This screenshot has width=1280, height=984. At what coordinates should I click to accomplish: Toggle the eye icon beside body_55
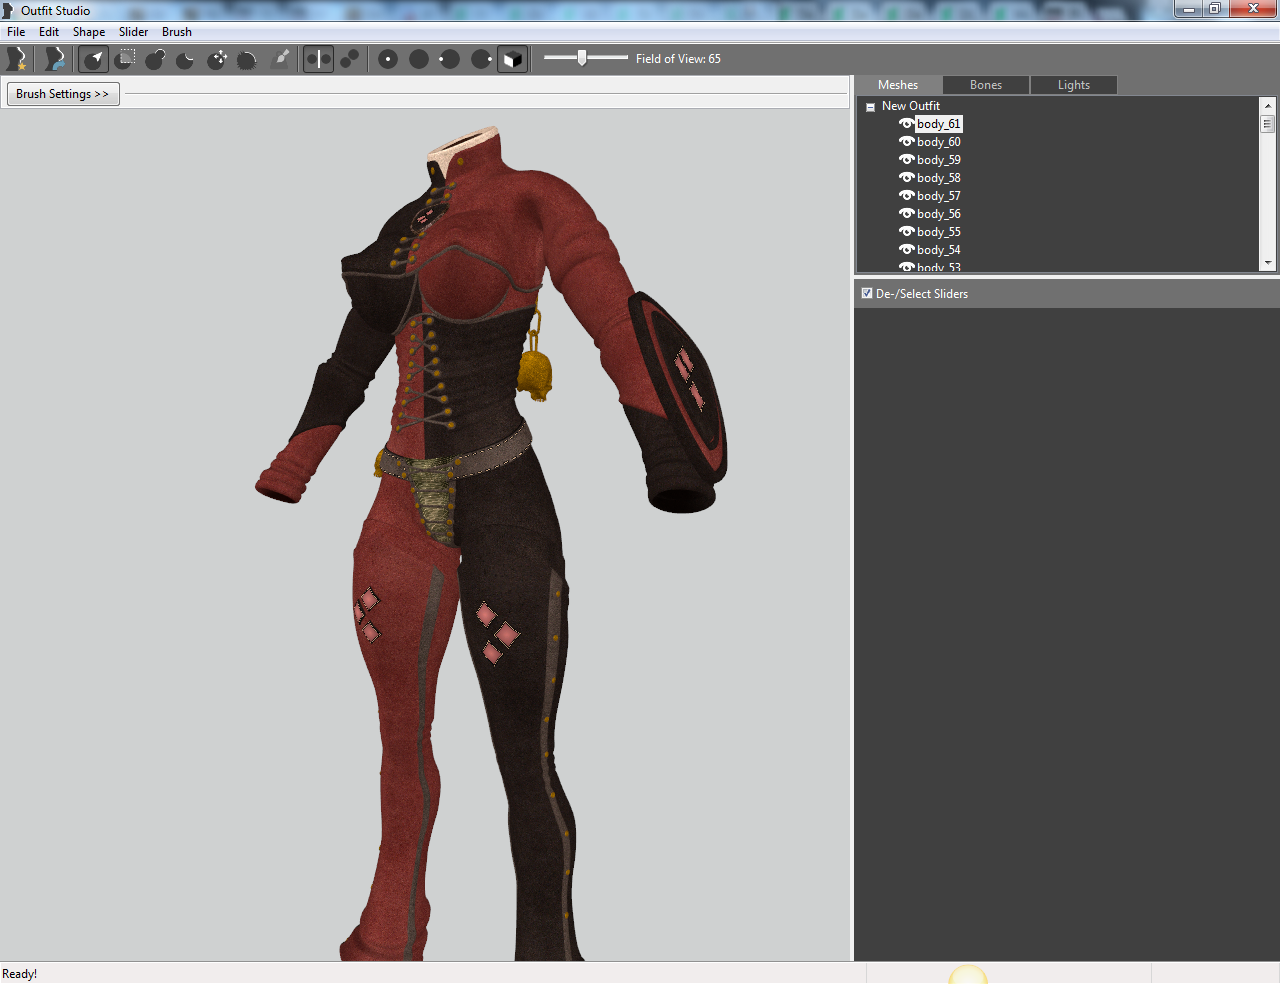(906, 232)
